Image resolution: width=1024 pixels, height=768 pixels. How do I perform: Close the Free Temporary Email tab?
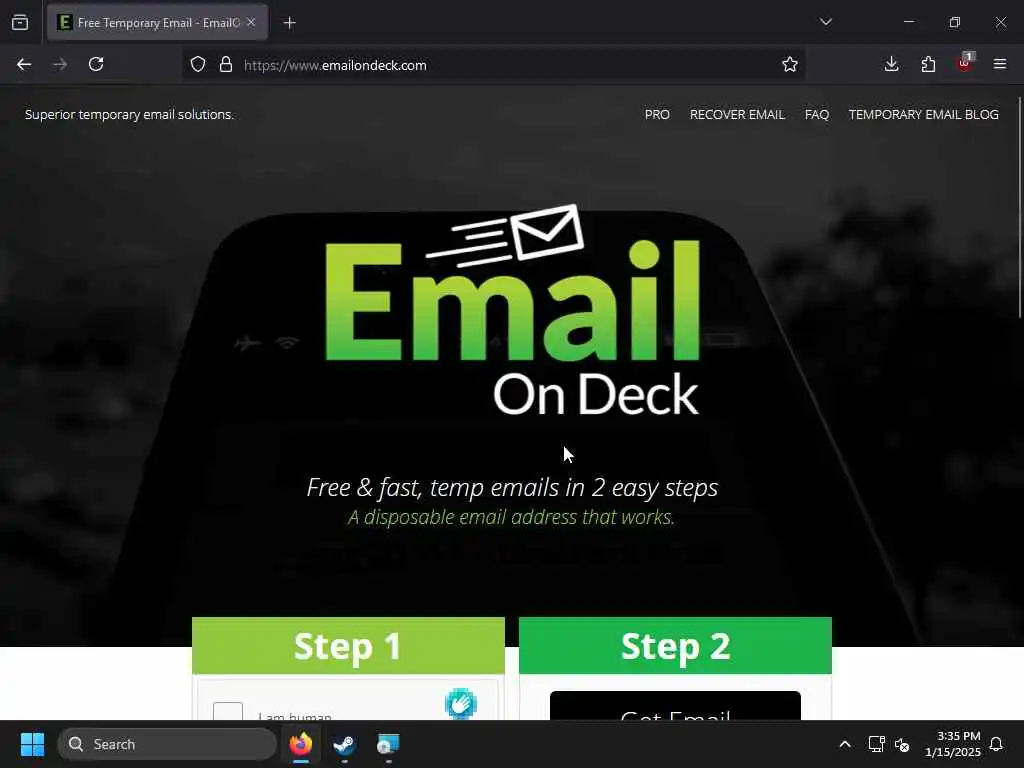(251, 22)
